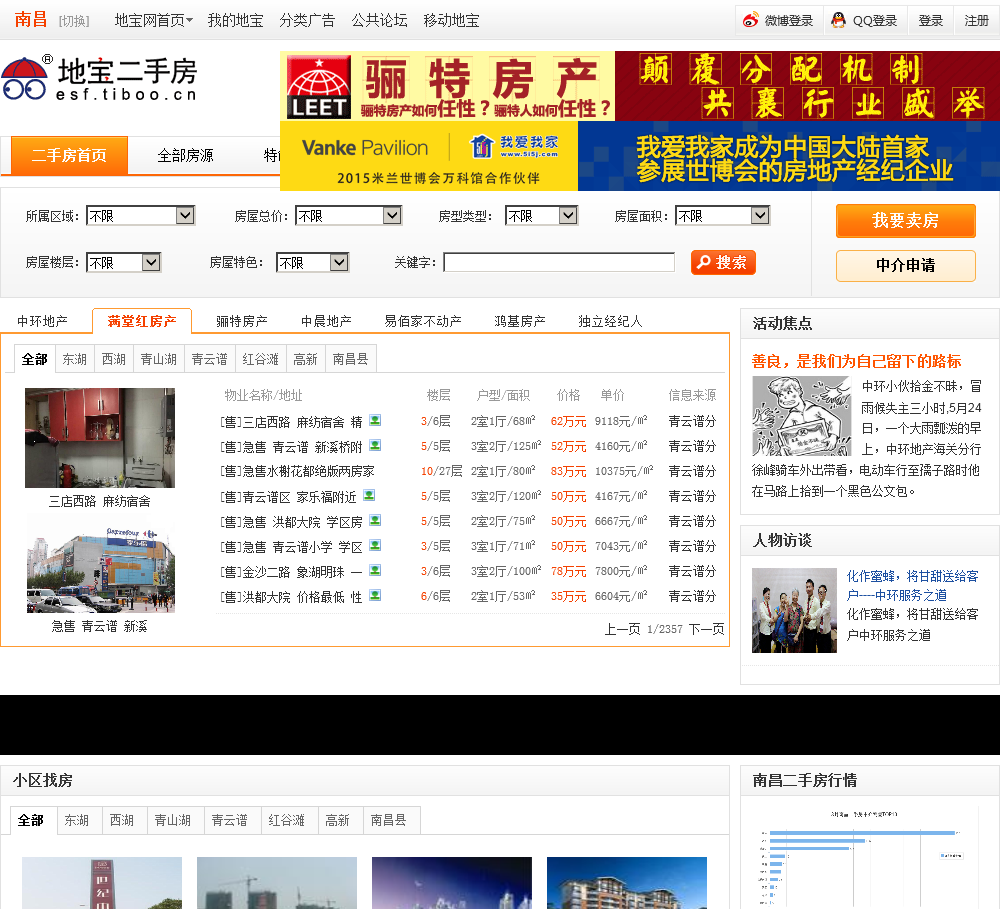Open the 所属区域 dropdown
Screen dimensions: 1000x909
(x=140, y=216)
